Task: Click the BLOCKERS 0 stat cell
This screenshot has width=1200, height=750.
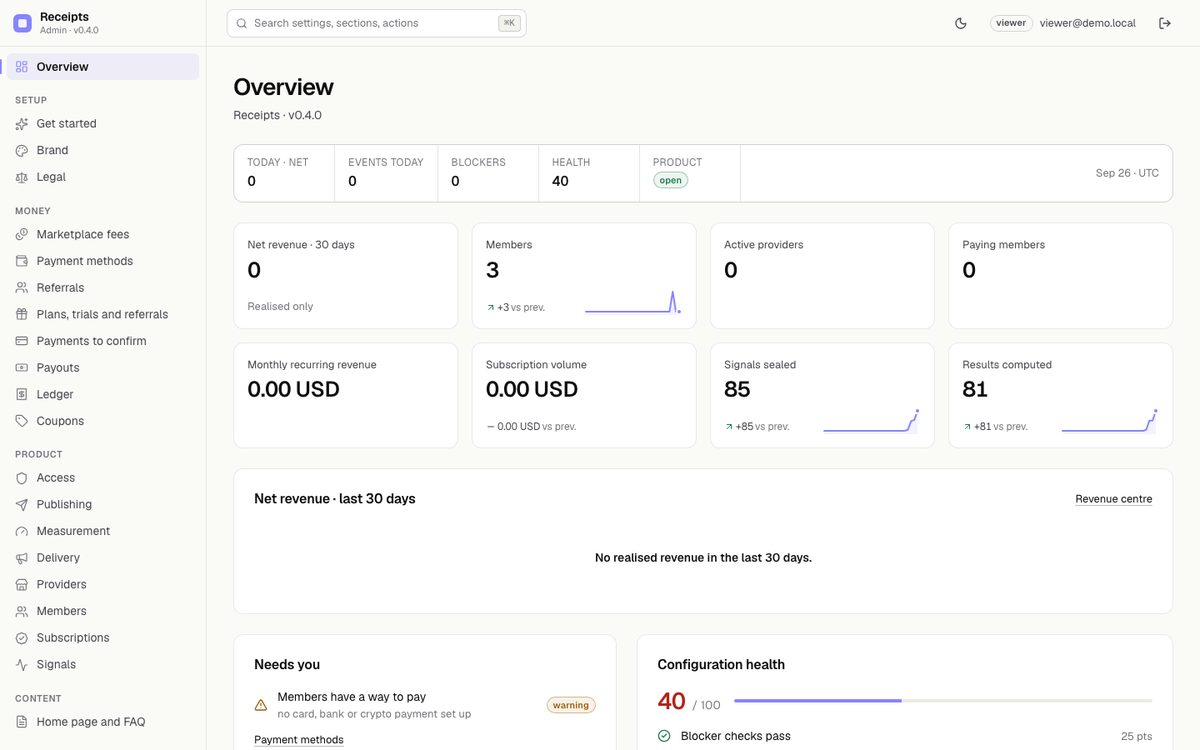Action: (488, 173)
